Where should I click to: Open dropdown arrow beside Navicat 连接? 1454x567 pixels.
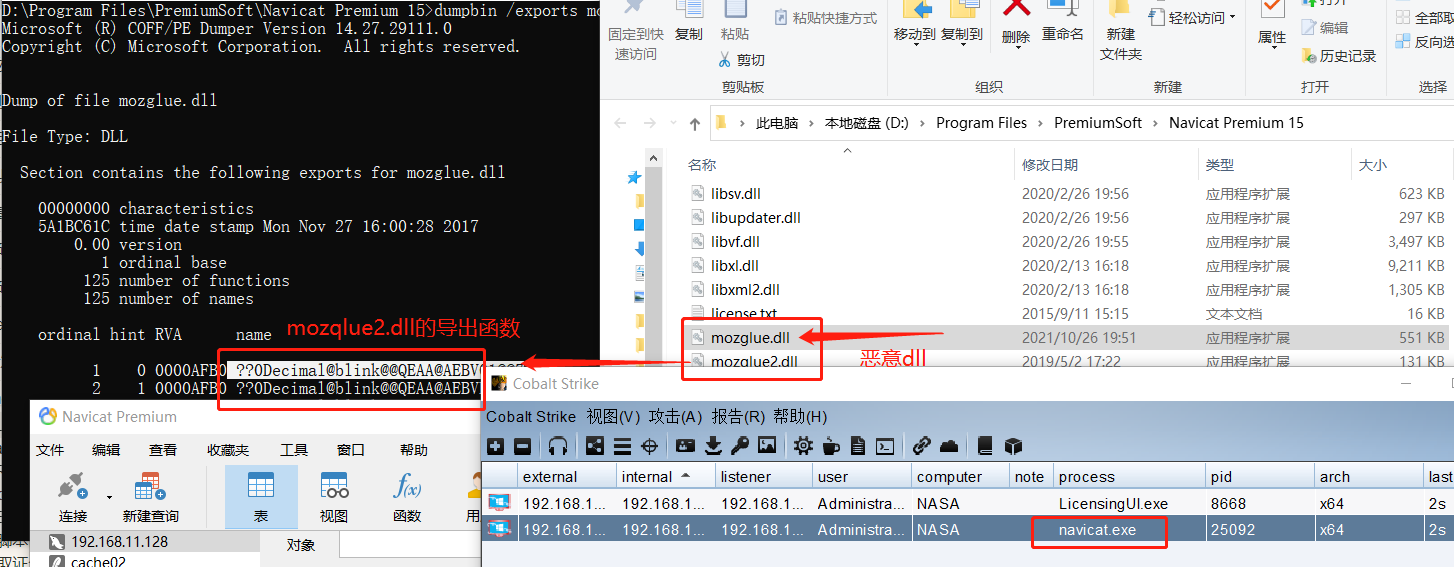pyautogui.click(x=108, y=497)
